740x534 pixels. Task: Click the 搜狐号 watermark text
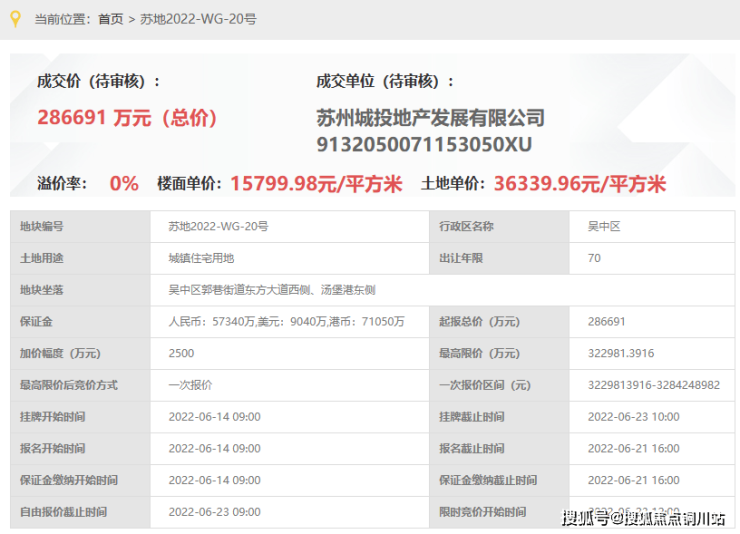click(643, 518)
